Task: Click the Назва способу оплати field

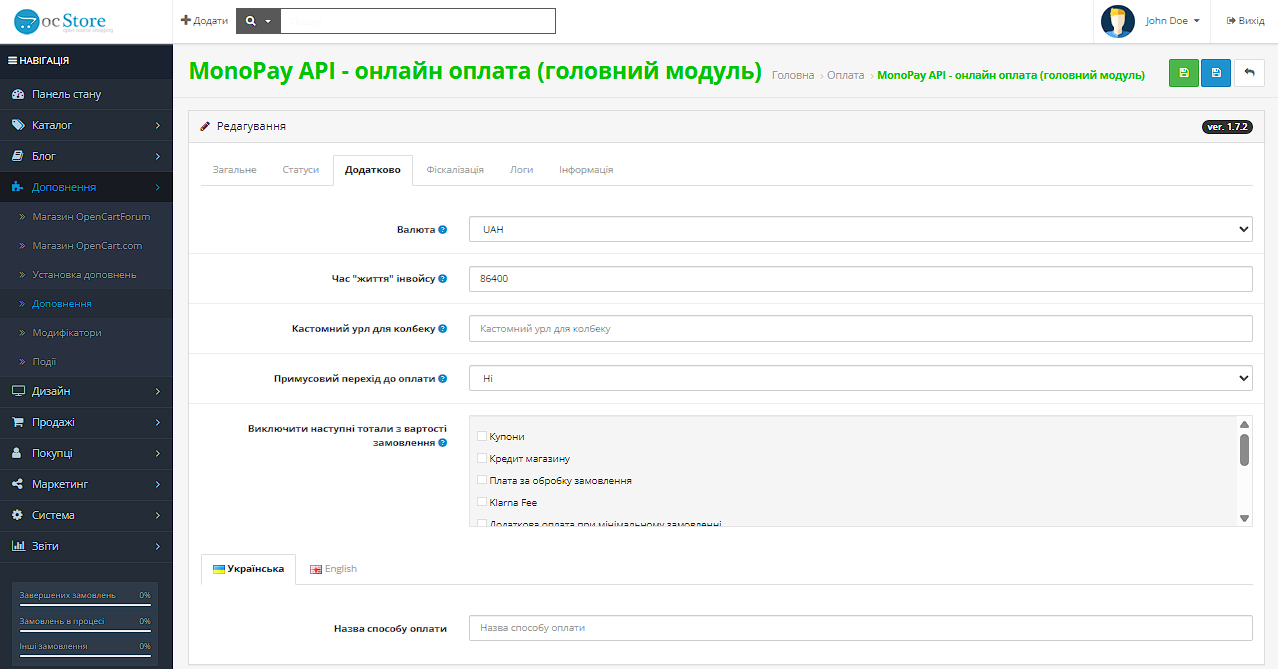Action: (x=860, y=628)
